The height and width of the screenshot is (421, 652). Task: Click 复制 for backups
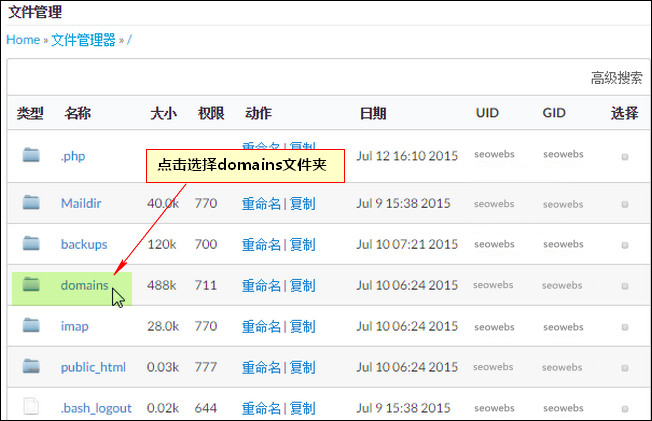tap(302, 245)
